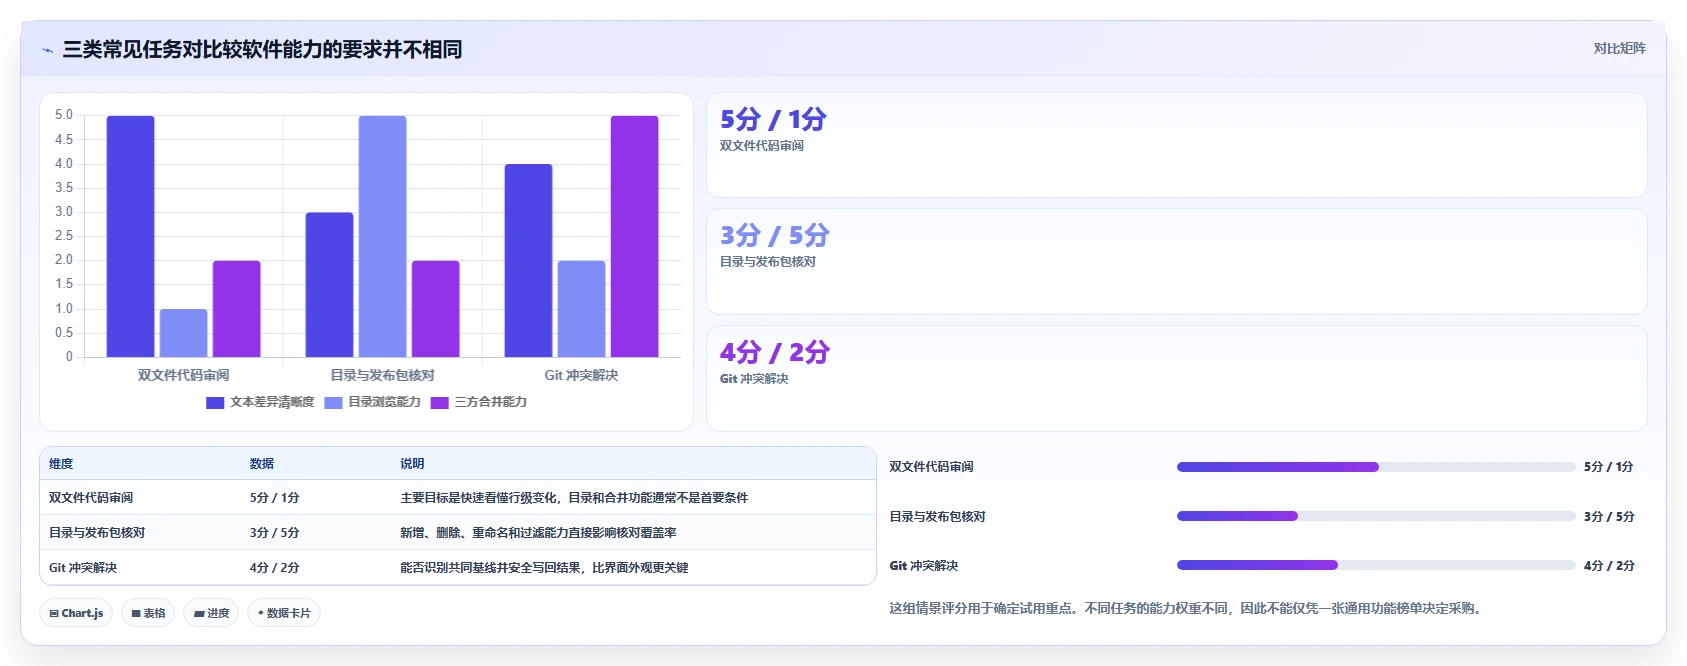Click the Git 冲突解决 progress row label

[x=923, y=566]
